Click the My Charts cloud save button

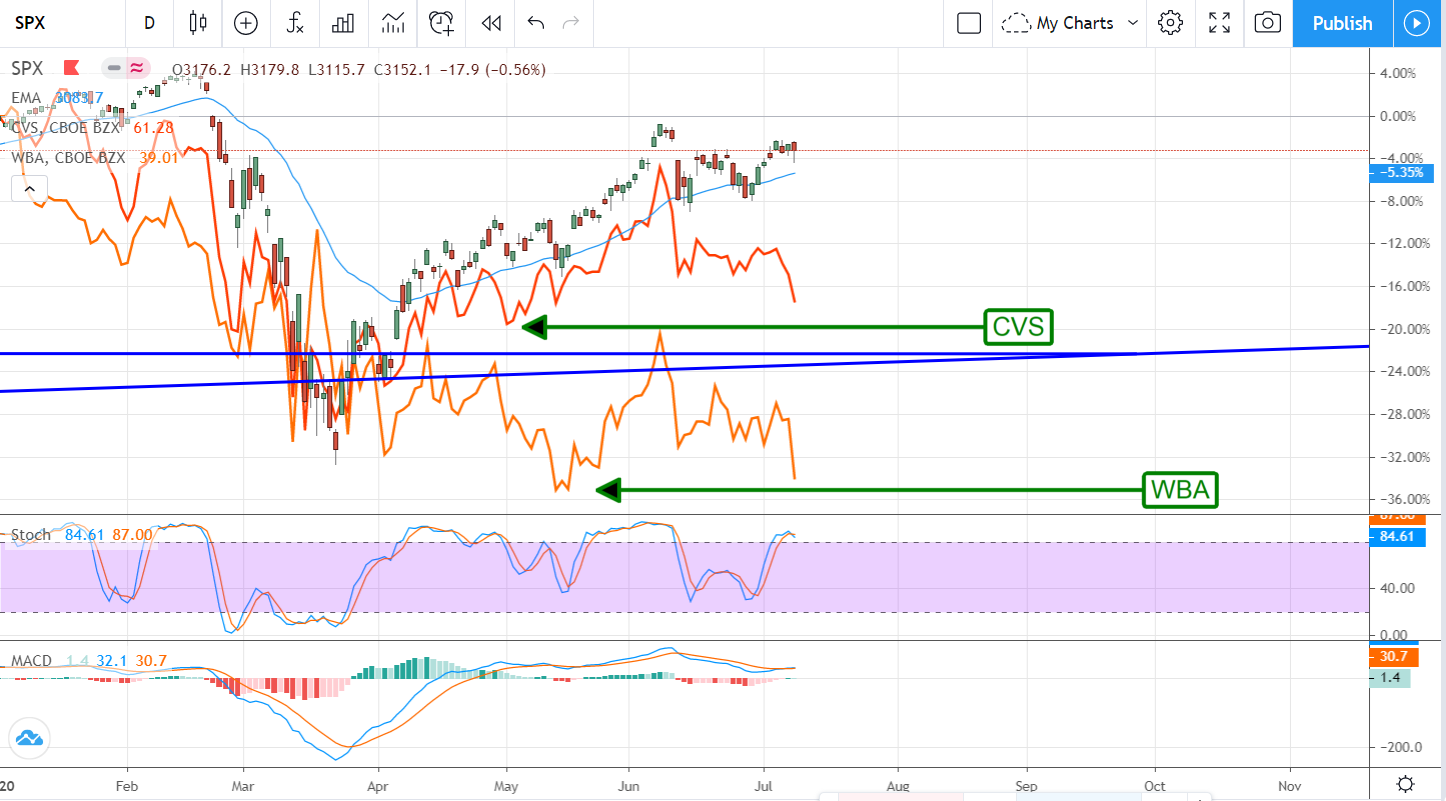(1058, 23)
